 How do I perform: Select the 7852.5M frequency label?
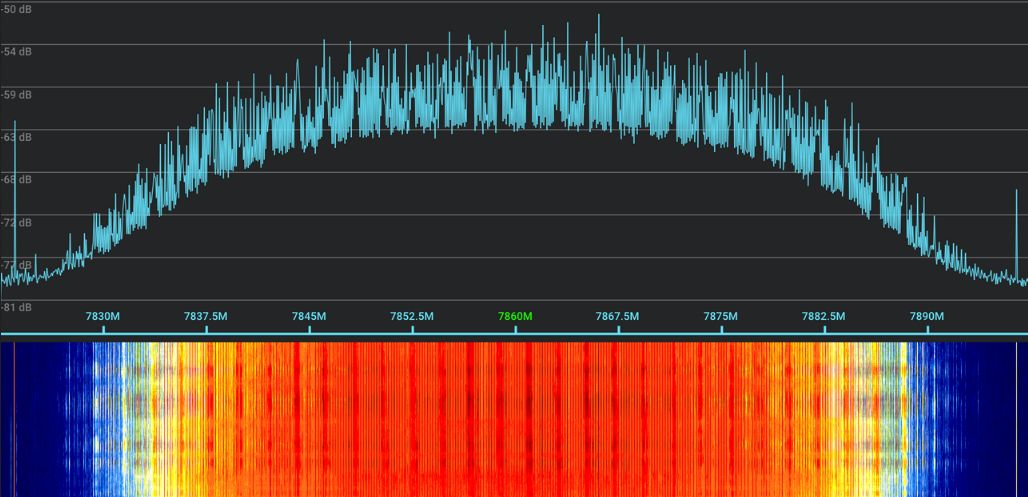click(x=412, y=316)
